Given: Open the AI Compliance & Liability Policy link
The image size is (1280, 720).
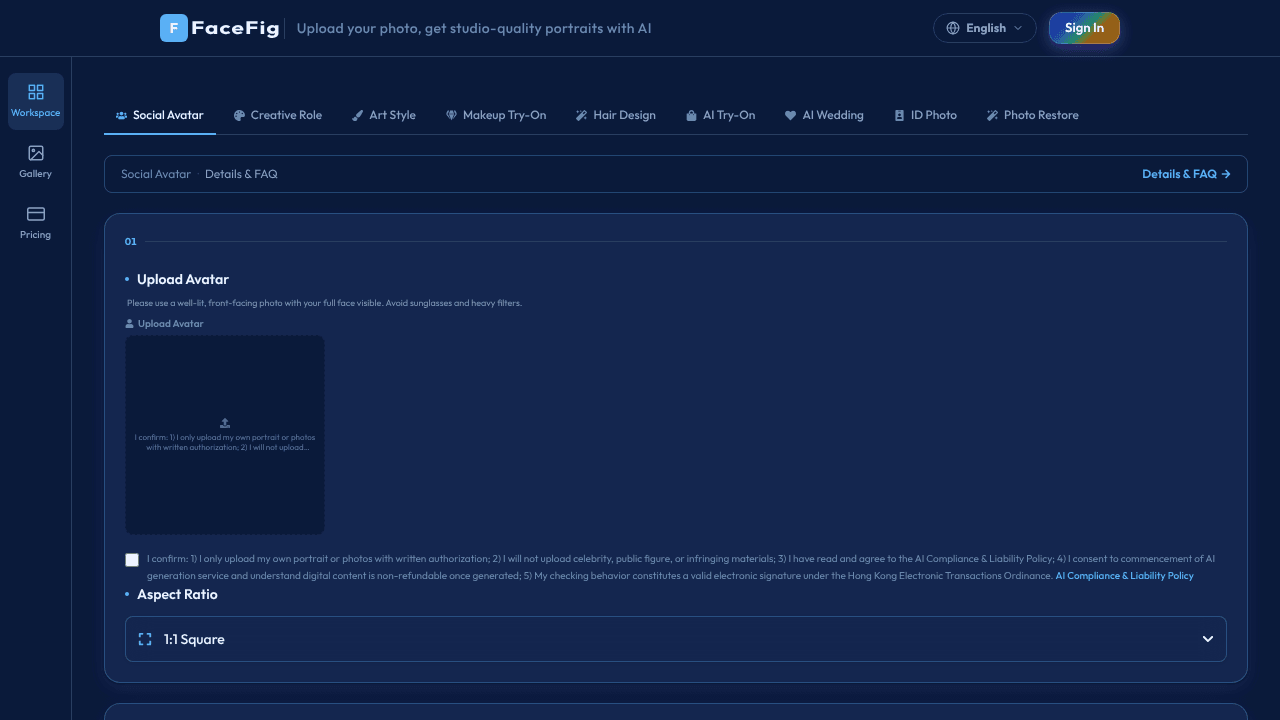Looking at the screenshot, I should point(1124,576).
